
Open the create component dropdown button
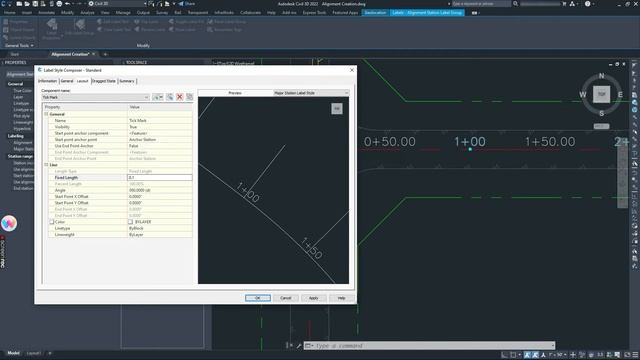(x=158, y=97)
